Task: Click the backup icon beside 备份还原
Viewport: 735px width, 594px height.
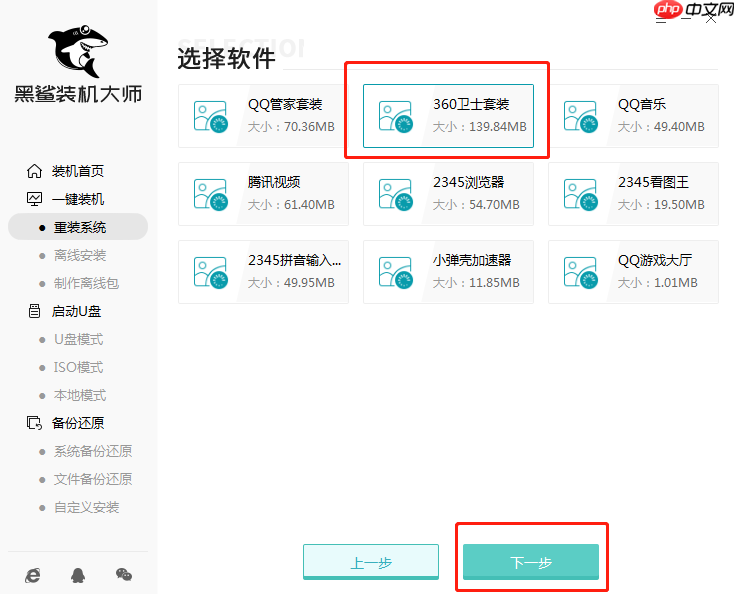Action: coord(34,423)
